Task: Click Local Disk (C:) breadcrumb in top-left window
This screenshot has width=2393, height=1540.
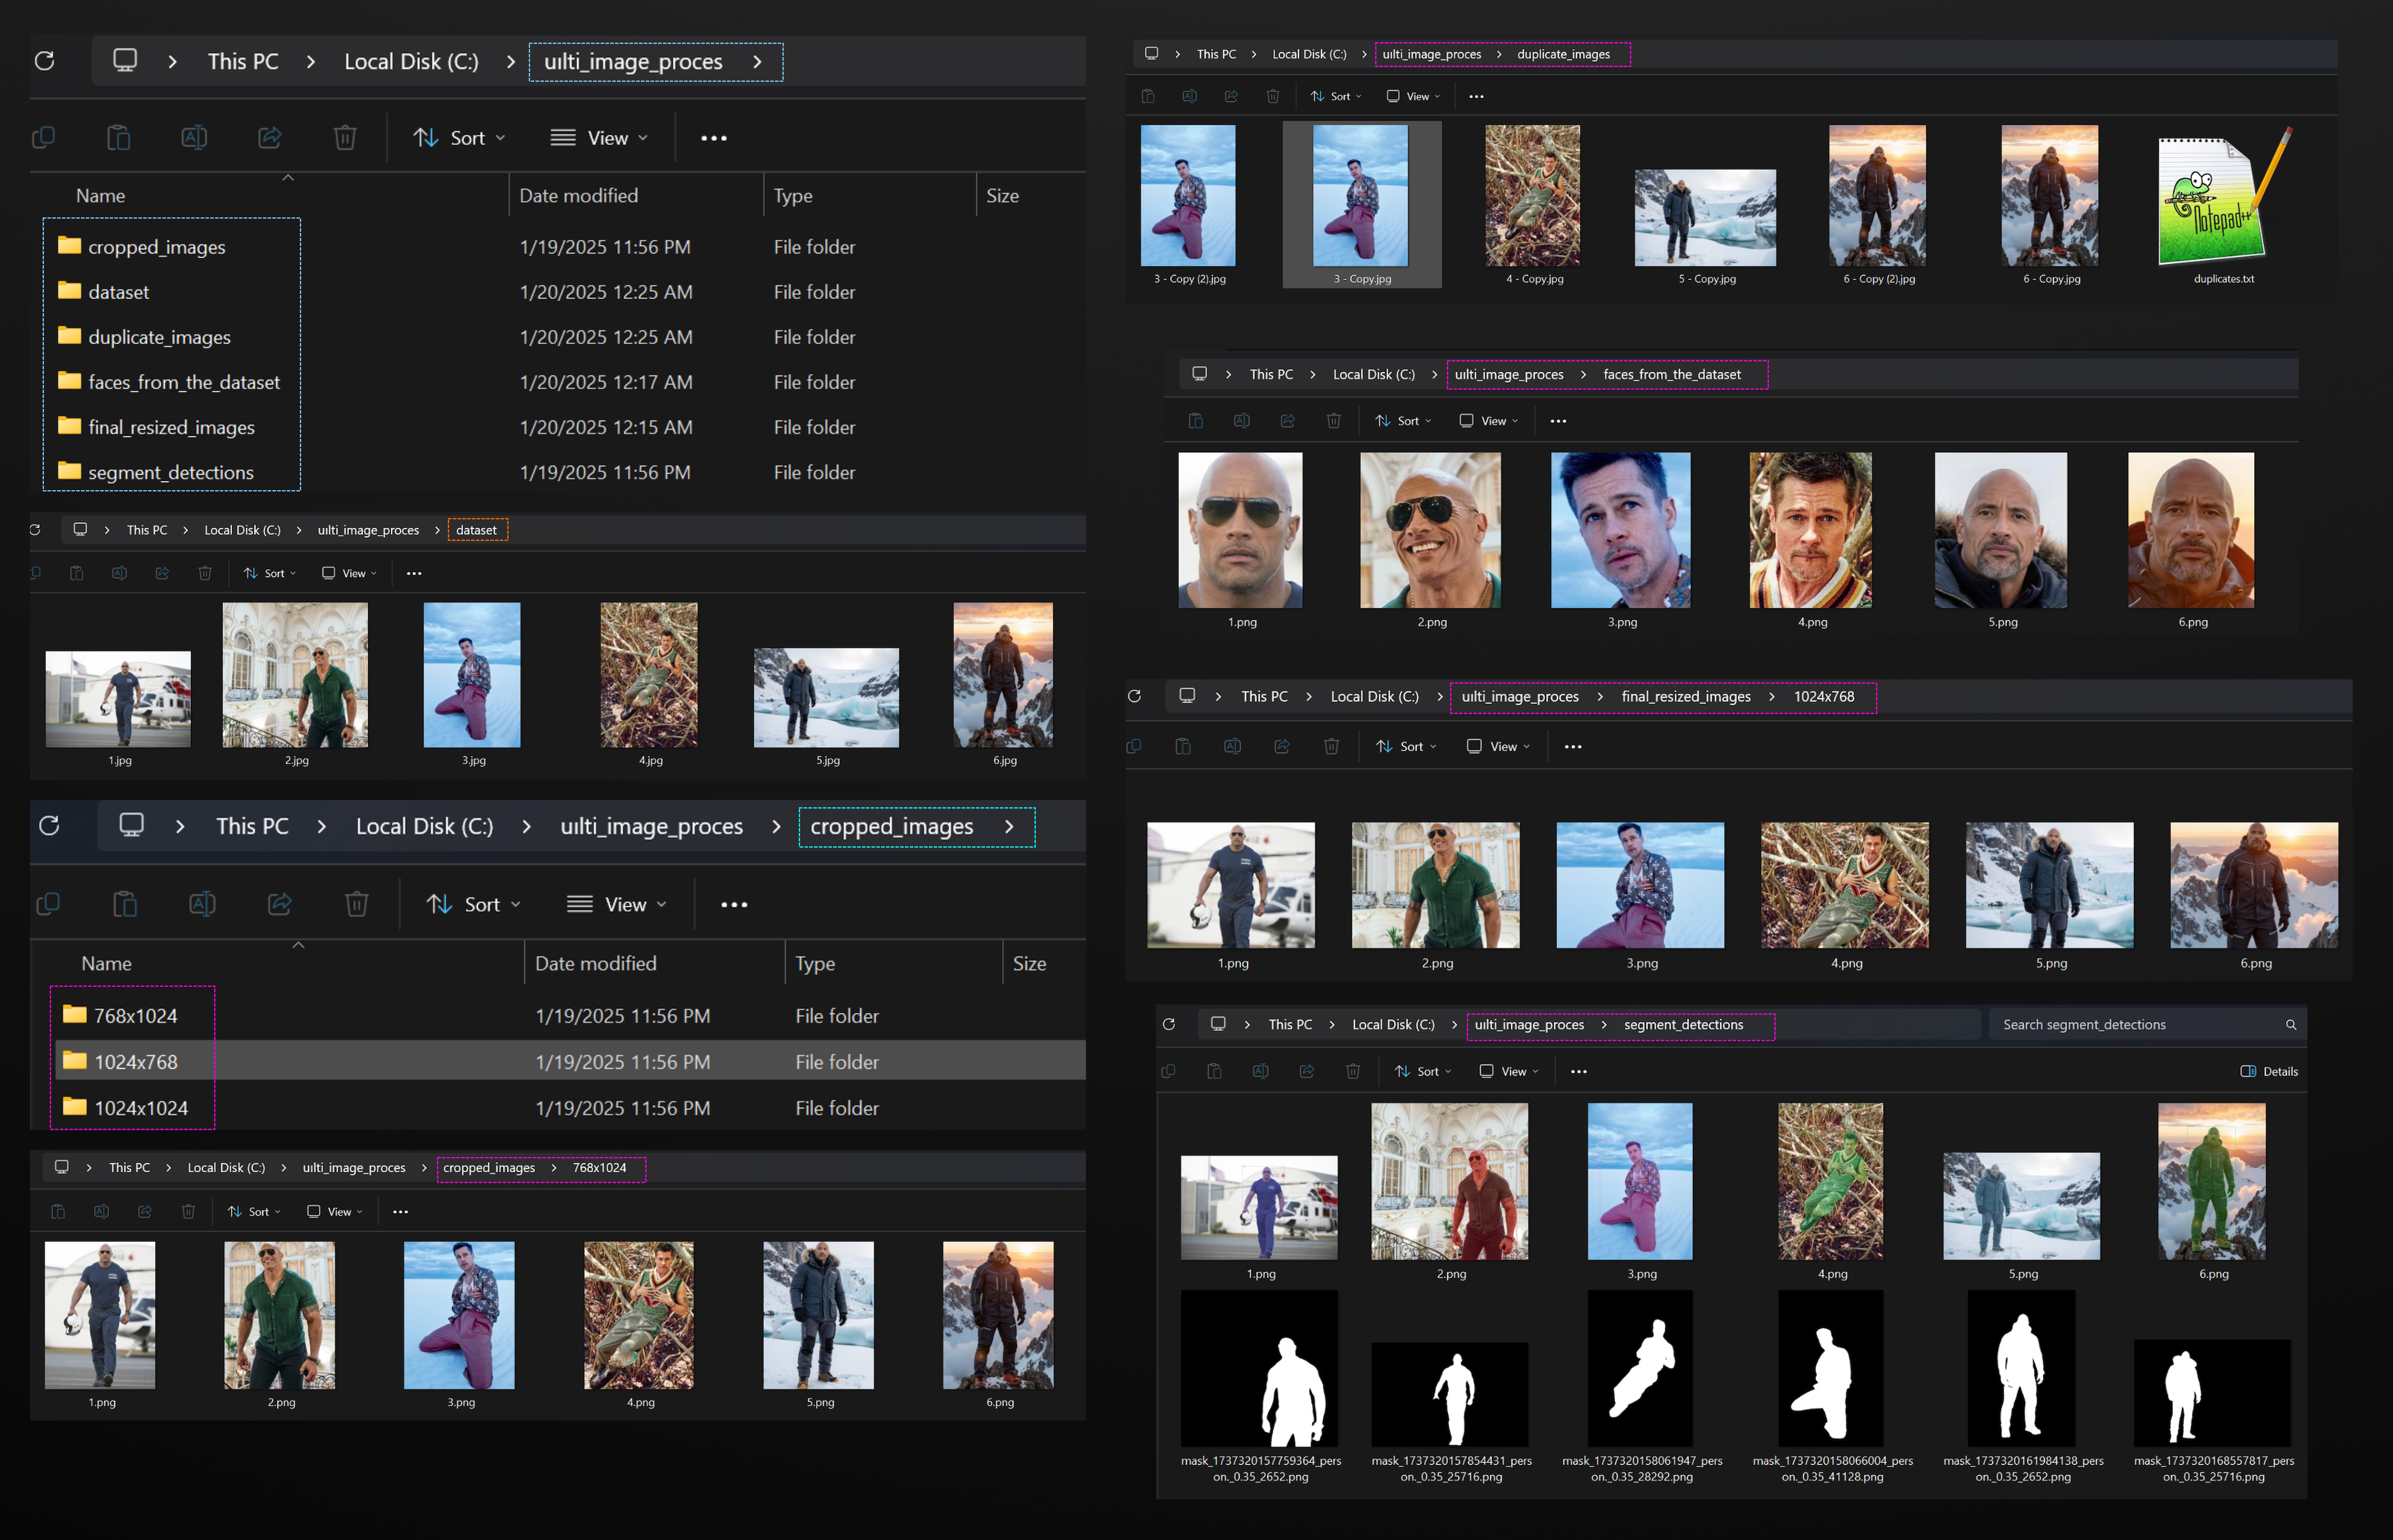Action: (x=411, y=62)
